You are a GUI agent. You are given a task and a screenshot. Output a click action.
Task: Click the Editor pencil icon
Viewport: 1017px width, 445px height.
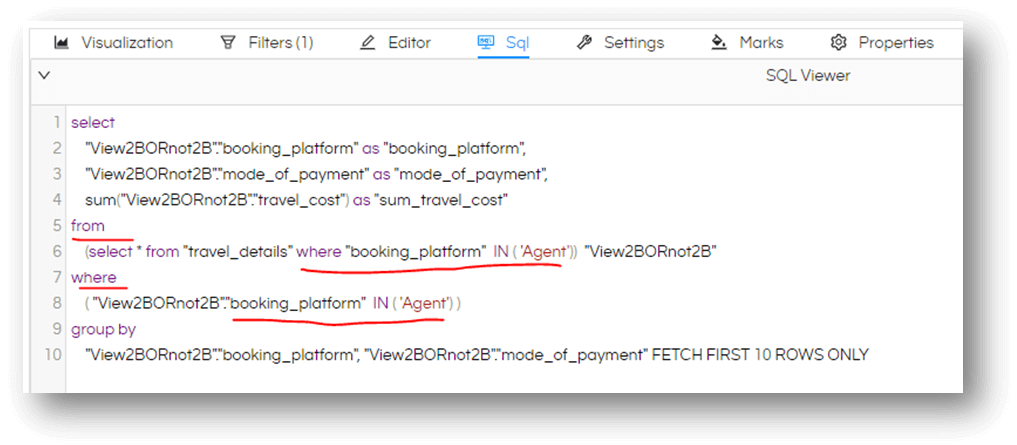pyautogui.click(x=368, y=43)
